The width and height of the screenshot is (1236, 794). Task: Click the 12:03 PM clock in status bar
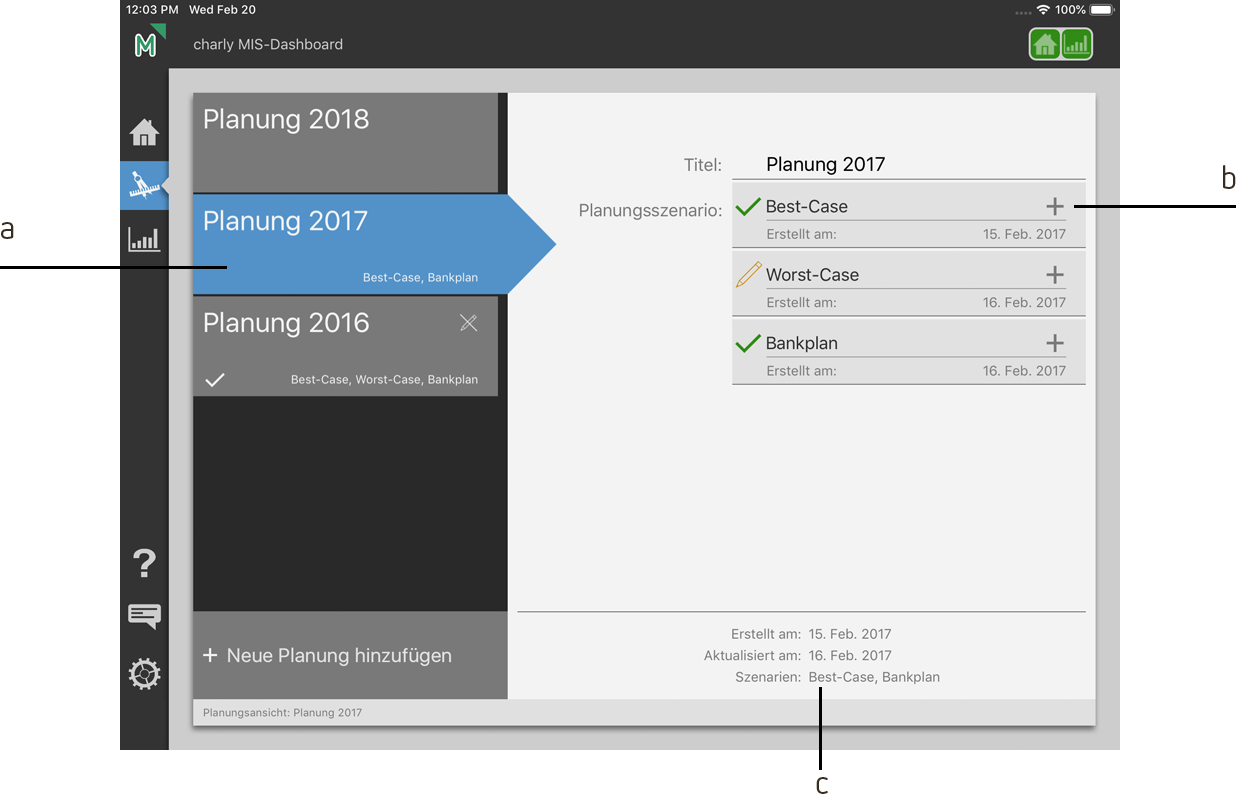152,9
